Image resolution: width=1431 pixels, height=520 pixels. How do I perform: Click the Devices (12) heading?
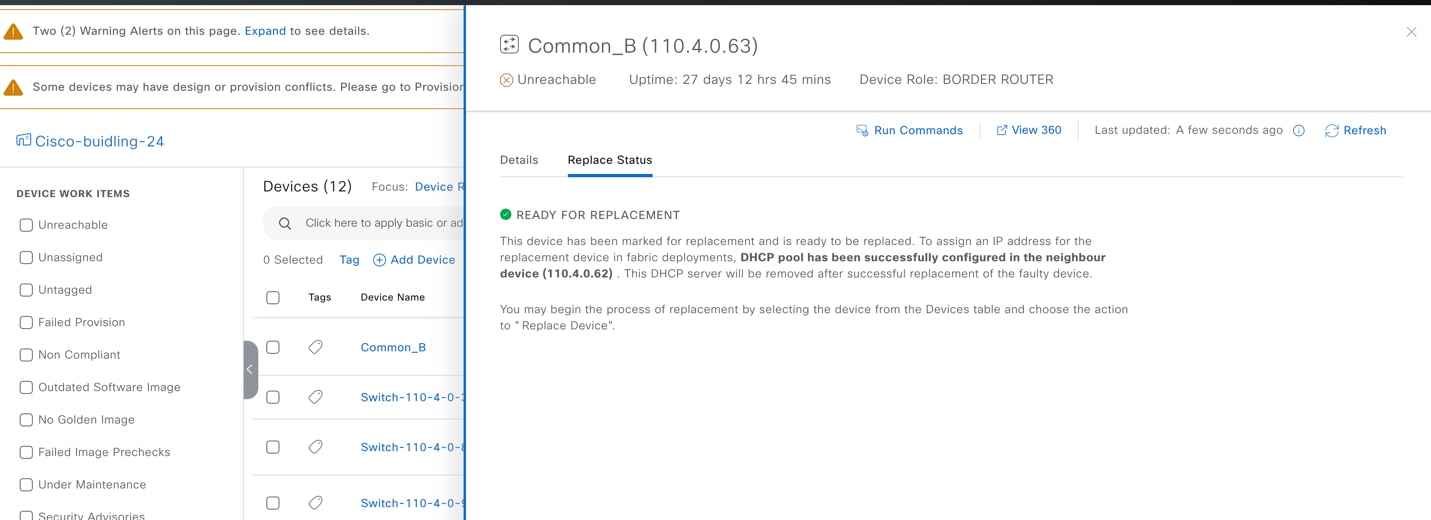coord(307,186)
